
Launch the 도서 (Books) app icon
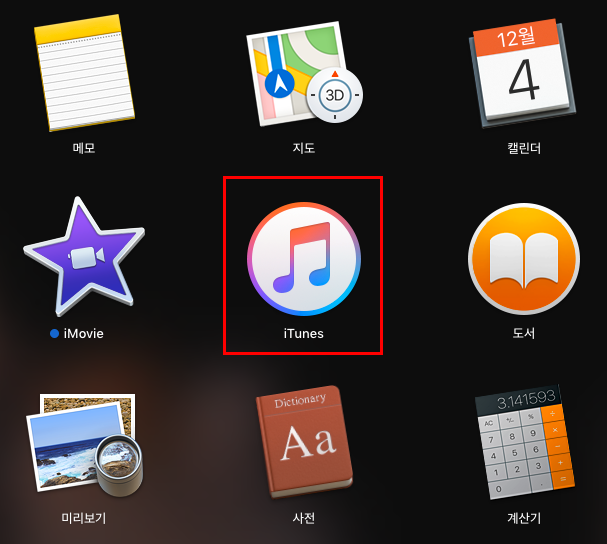tap(524, 259)
